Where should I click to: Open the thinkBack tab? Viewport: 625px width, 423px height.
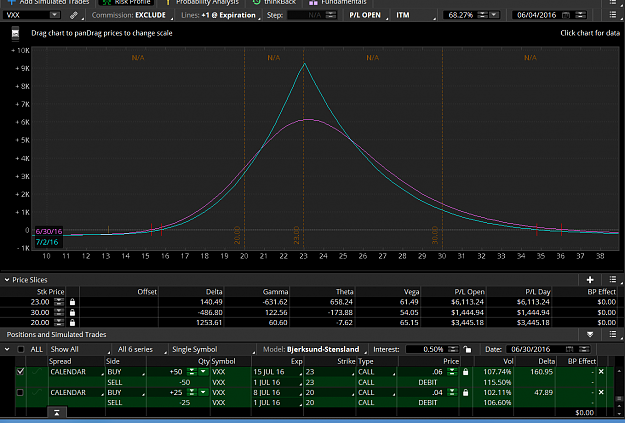tap(275, 2)
